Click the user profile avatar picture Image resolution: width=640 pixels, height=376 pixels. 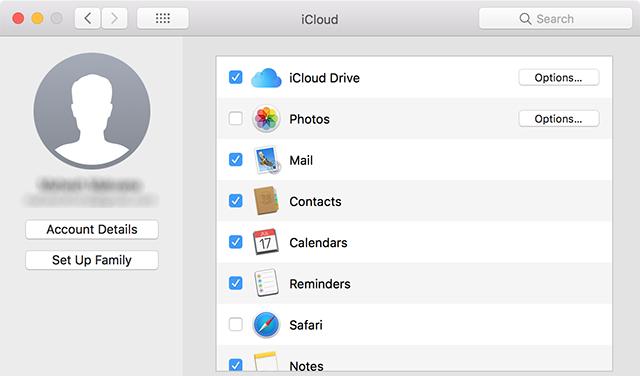[92, 111]
